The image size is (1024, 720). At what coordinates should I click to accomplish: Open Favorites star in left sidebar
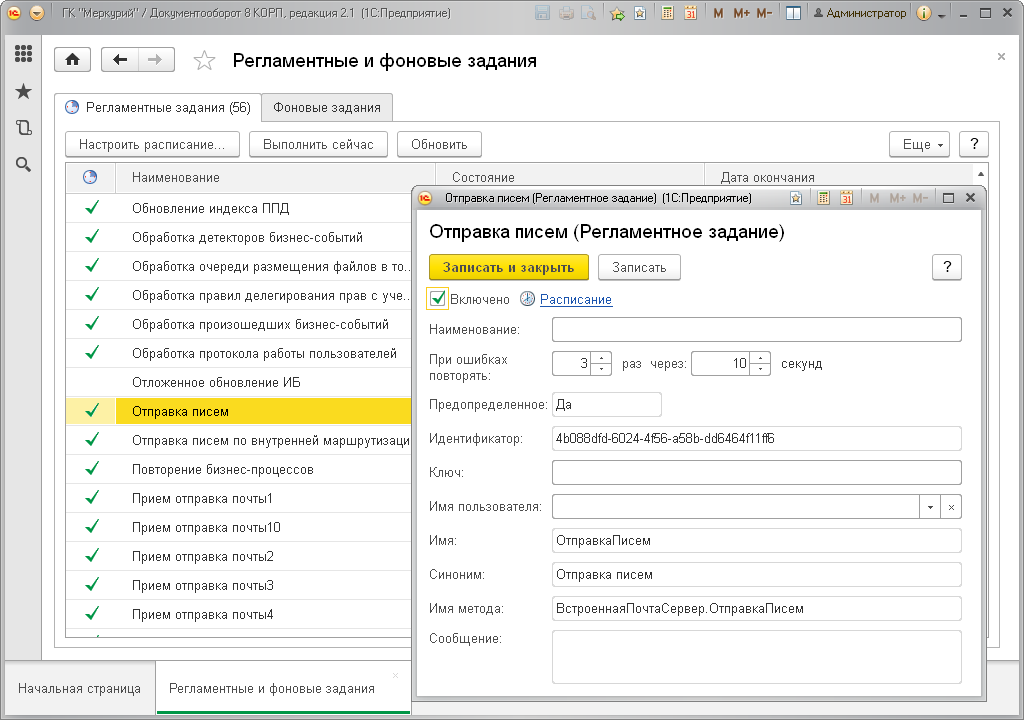click(x=24, y=91)
